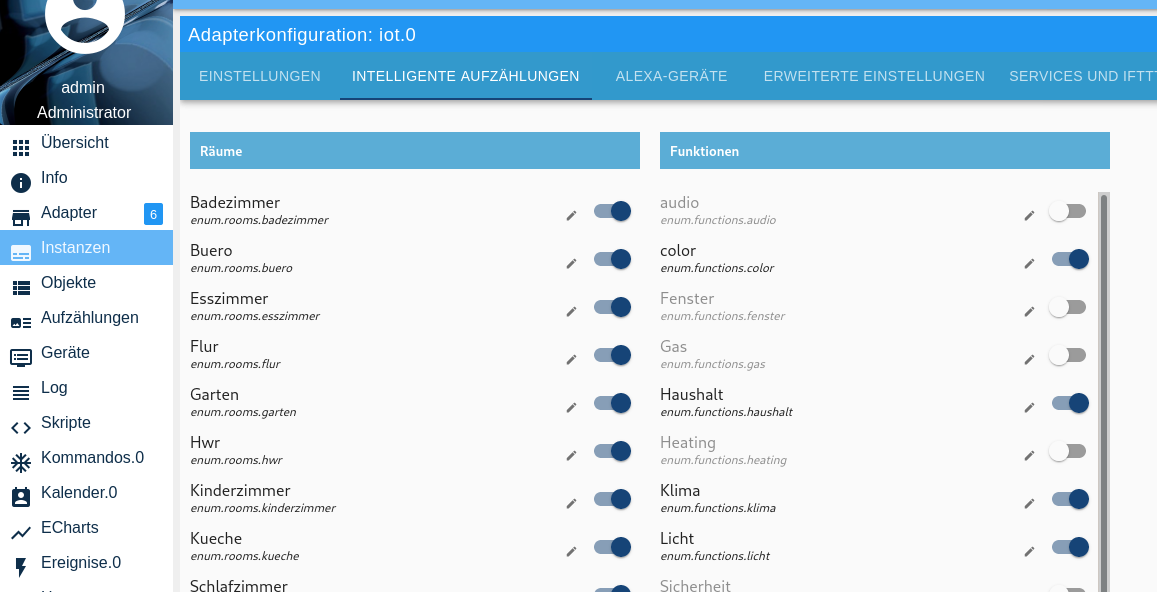Edit the Badezimmer room with pencil icon
Image resolution: width=1157 pixels, height=592 pixels.
pos(571,216)
